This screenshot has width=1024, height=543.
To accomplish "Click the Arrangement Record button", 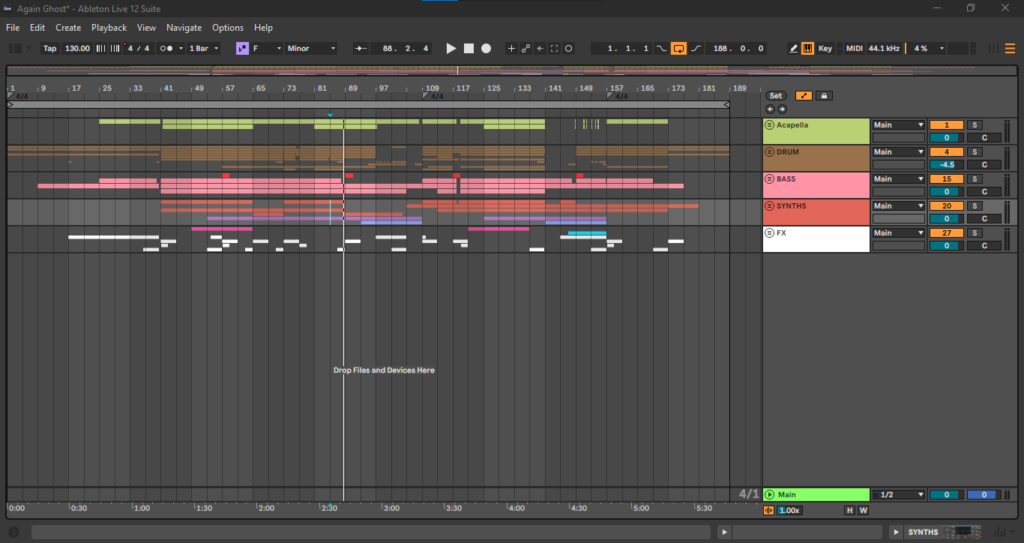I will coord(486,48).
